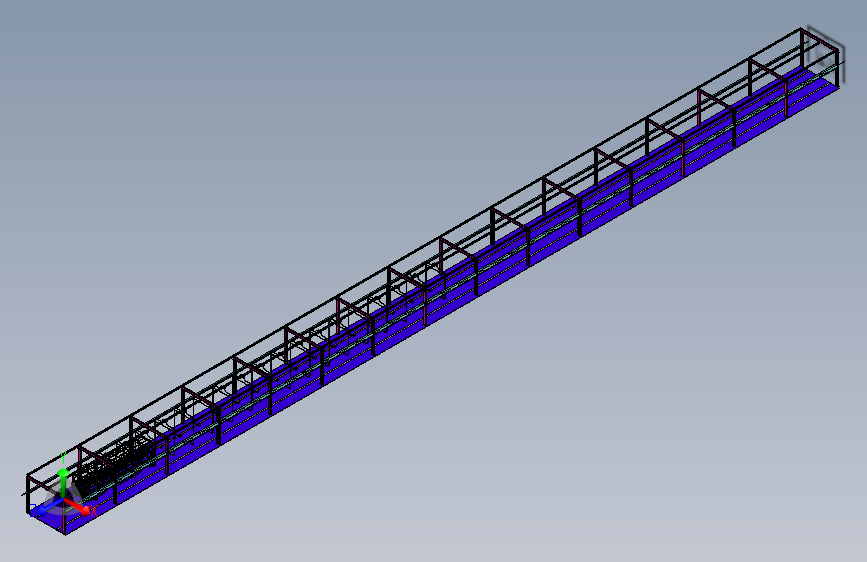Click the red "X" axis label
Viewport: 867px width, 562px height.
click(x=93, y=511)
